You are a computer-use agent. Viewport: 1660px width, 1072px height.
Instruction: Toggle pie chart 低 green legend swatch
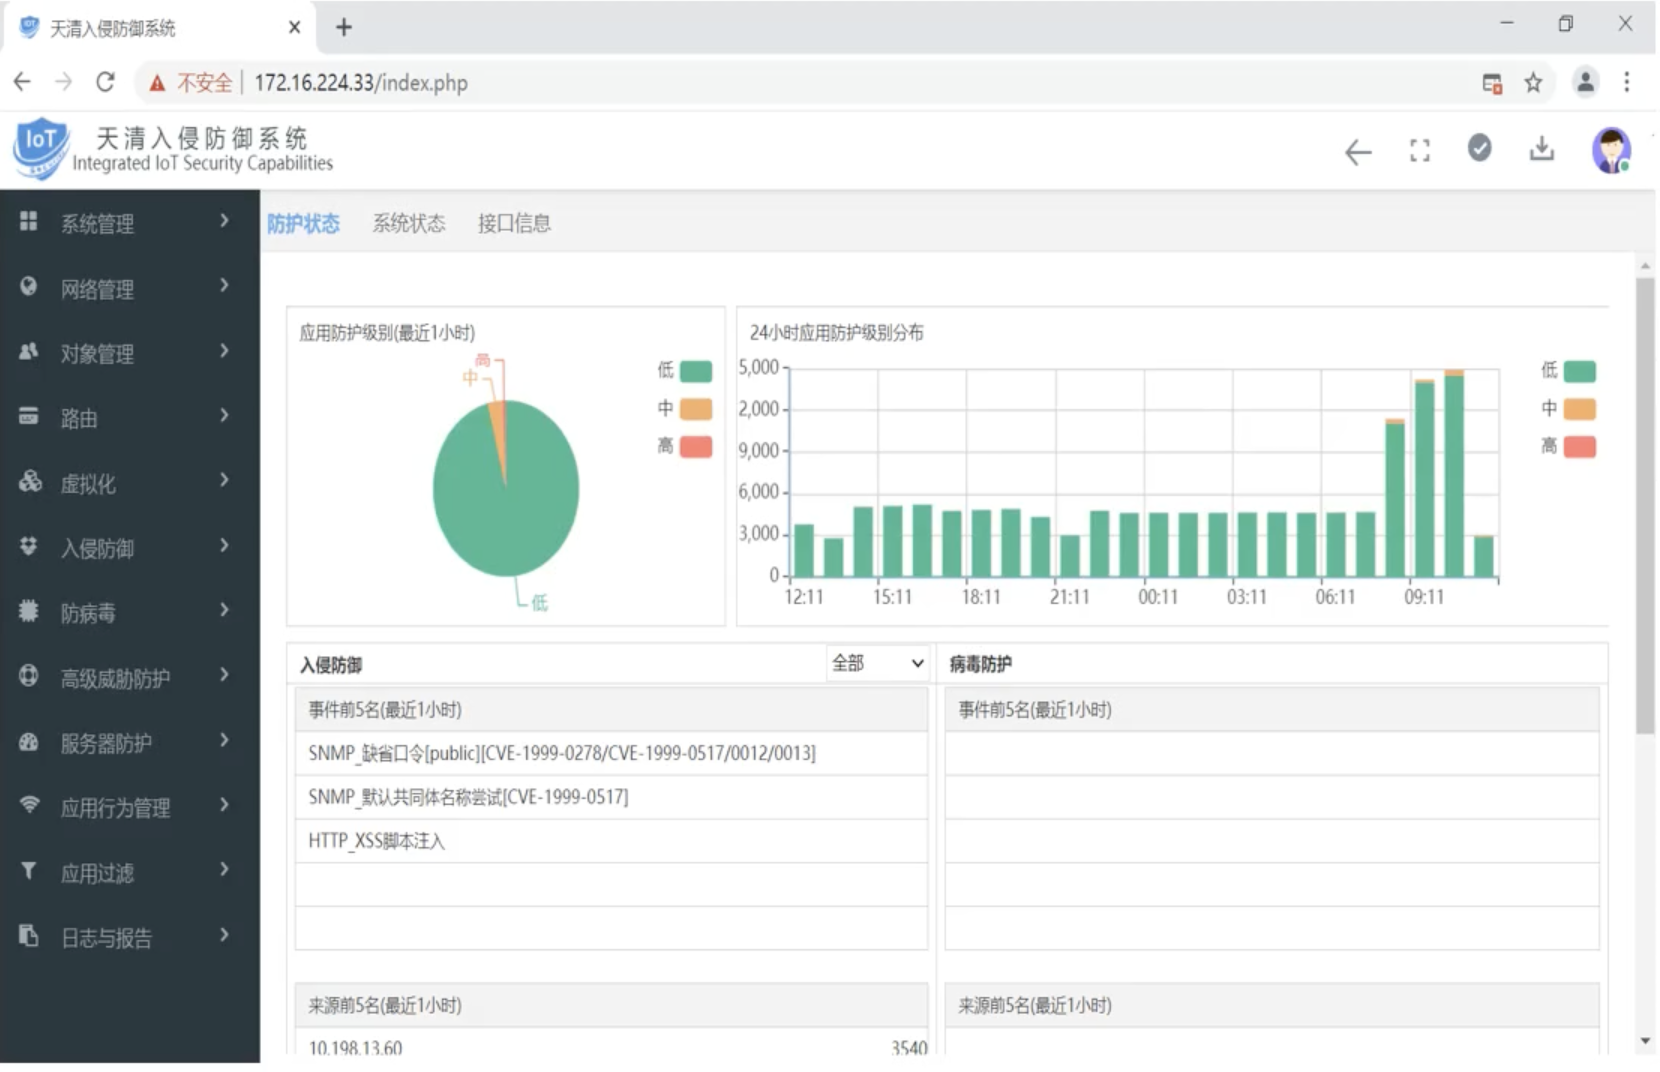(x=696, y=371)
